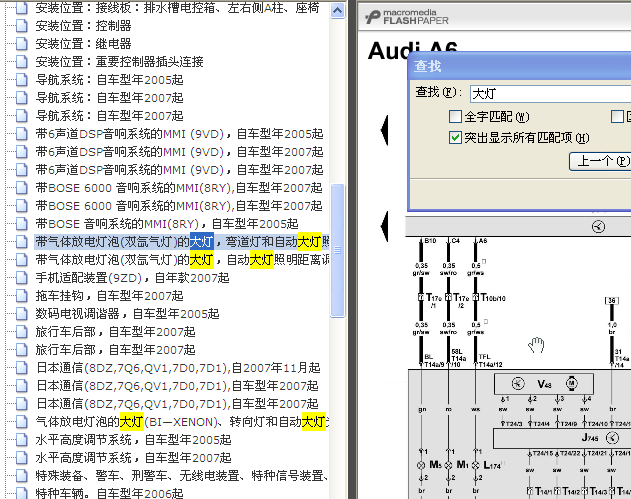Click page icon beside 安装位置:控制器

coord(21,26)
